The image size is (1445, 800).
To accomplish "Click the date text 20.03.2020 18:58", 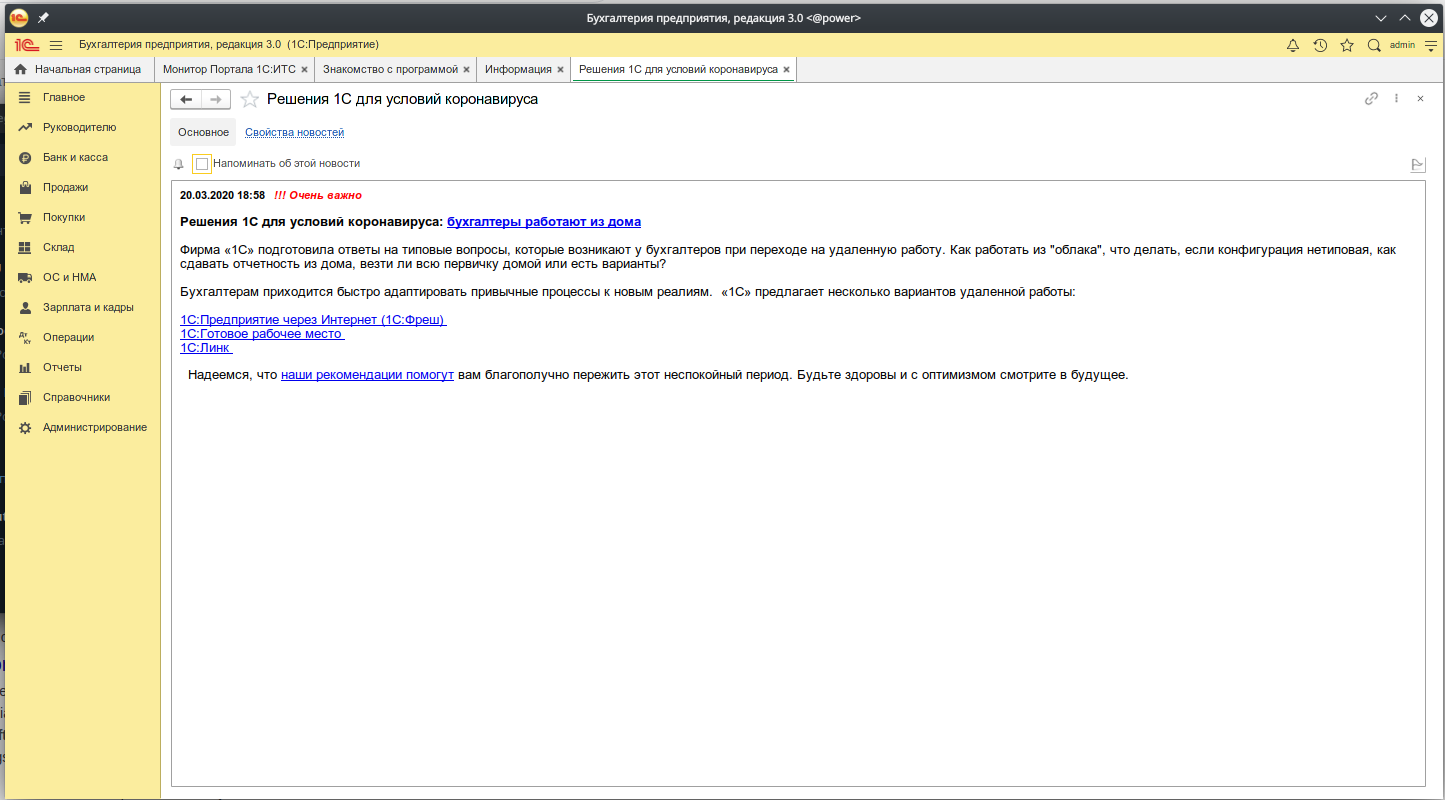I will point(222,196).
